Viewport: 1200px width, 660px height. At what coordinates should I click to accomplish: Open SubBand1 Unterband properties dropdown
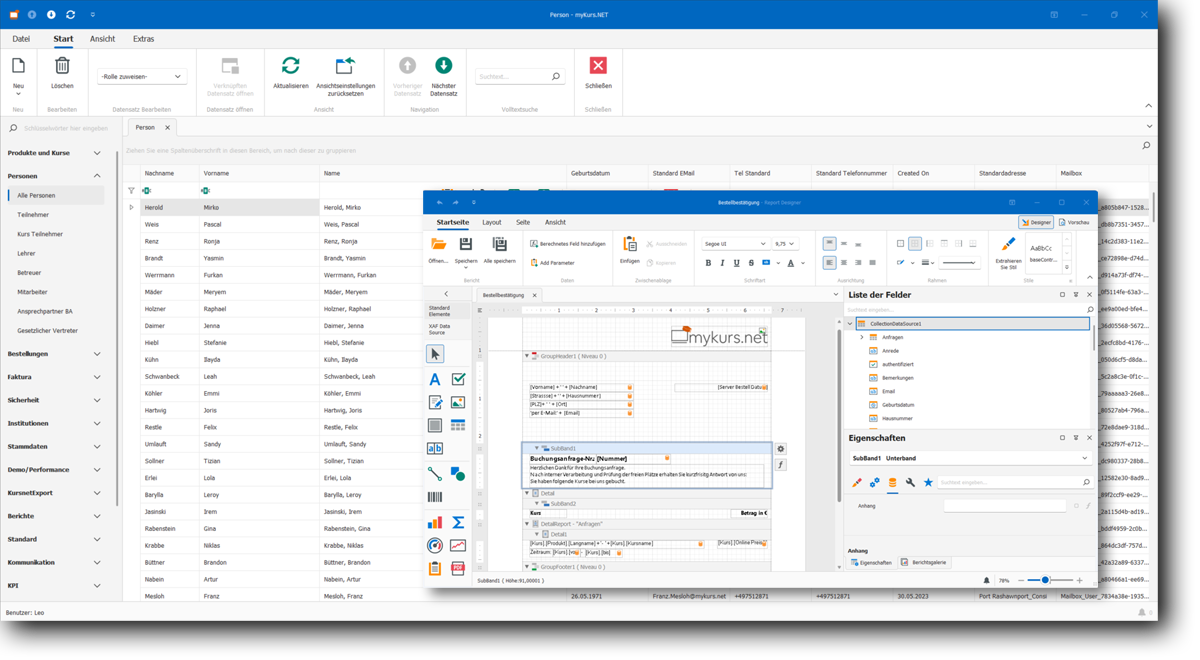click(970, 458)
